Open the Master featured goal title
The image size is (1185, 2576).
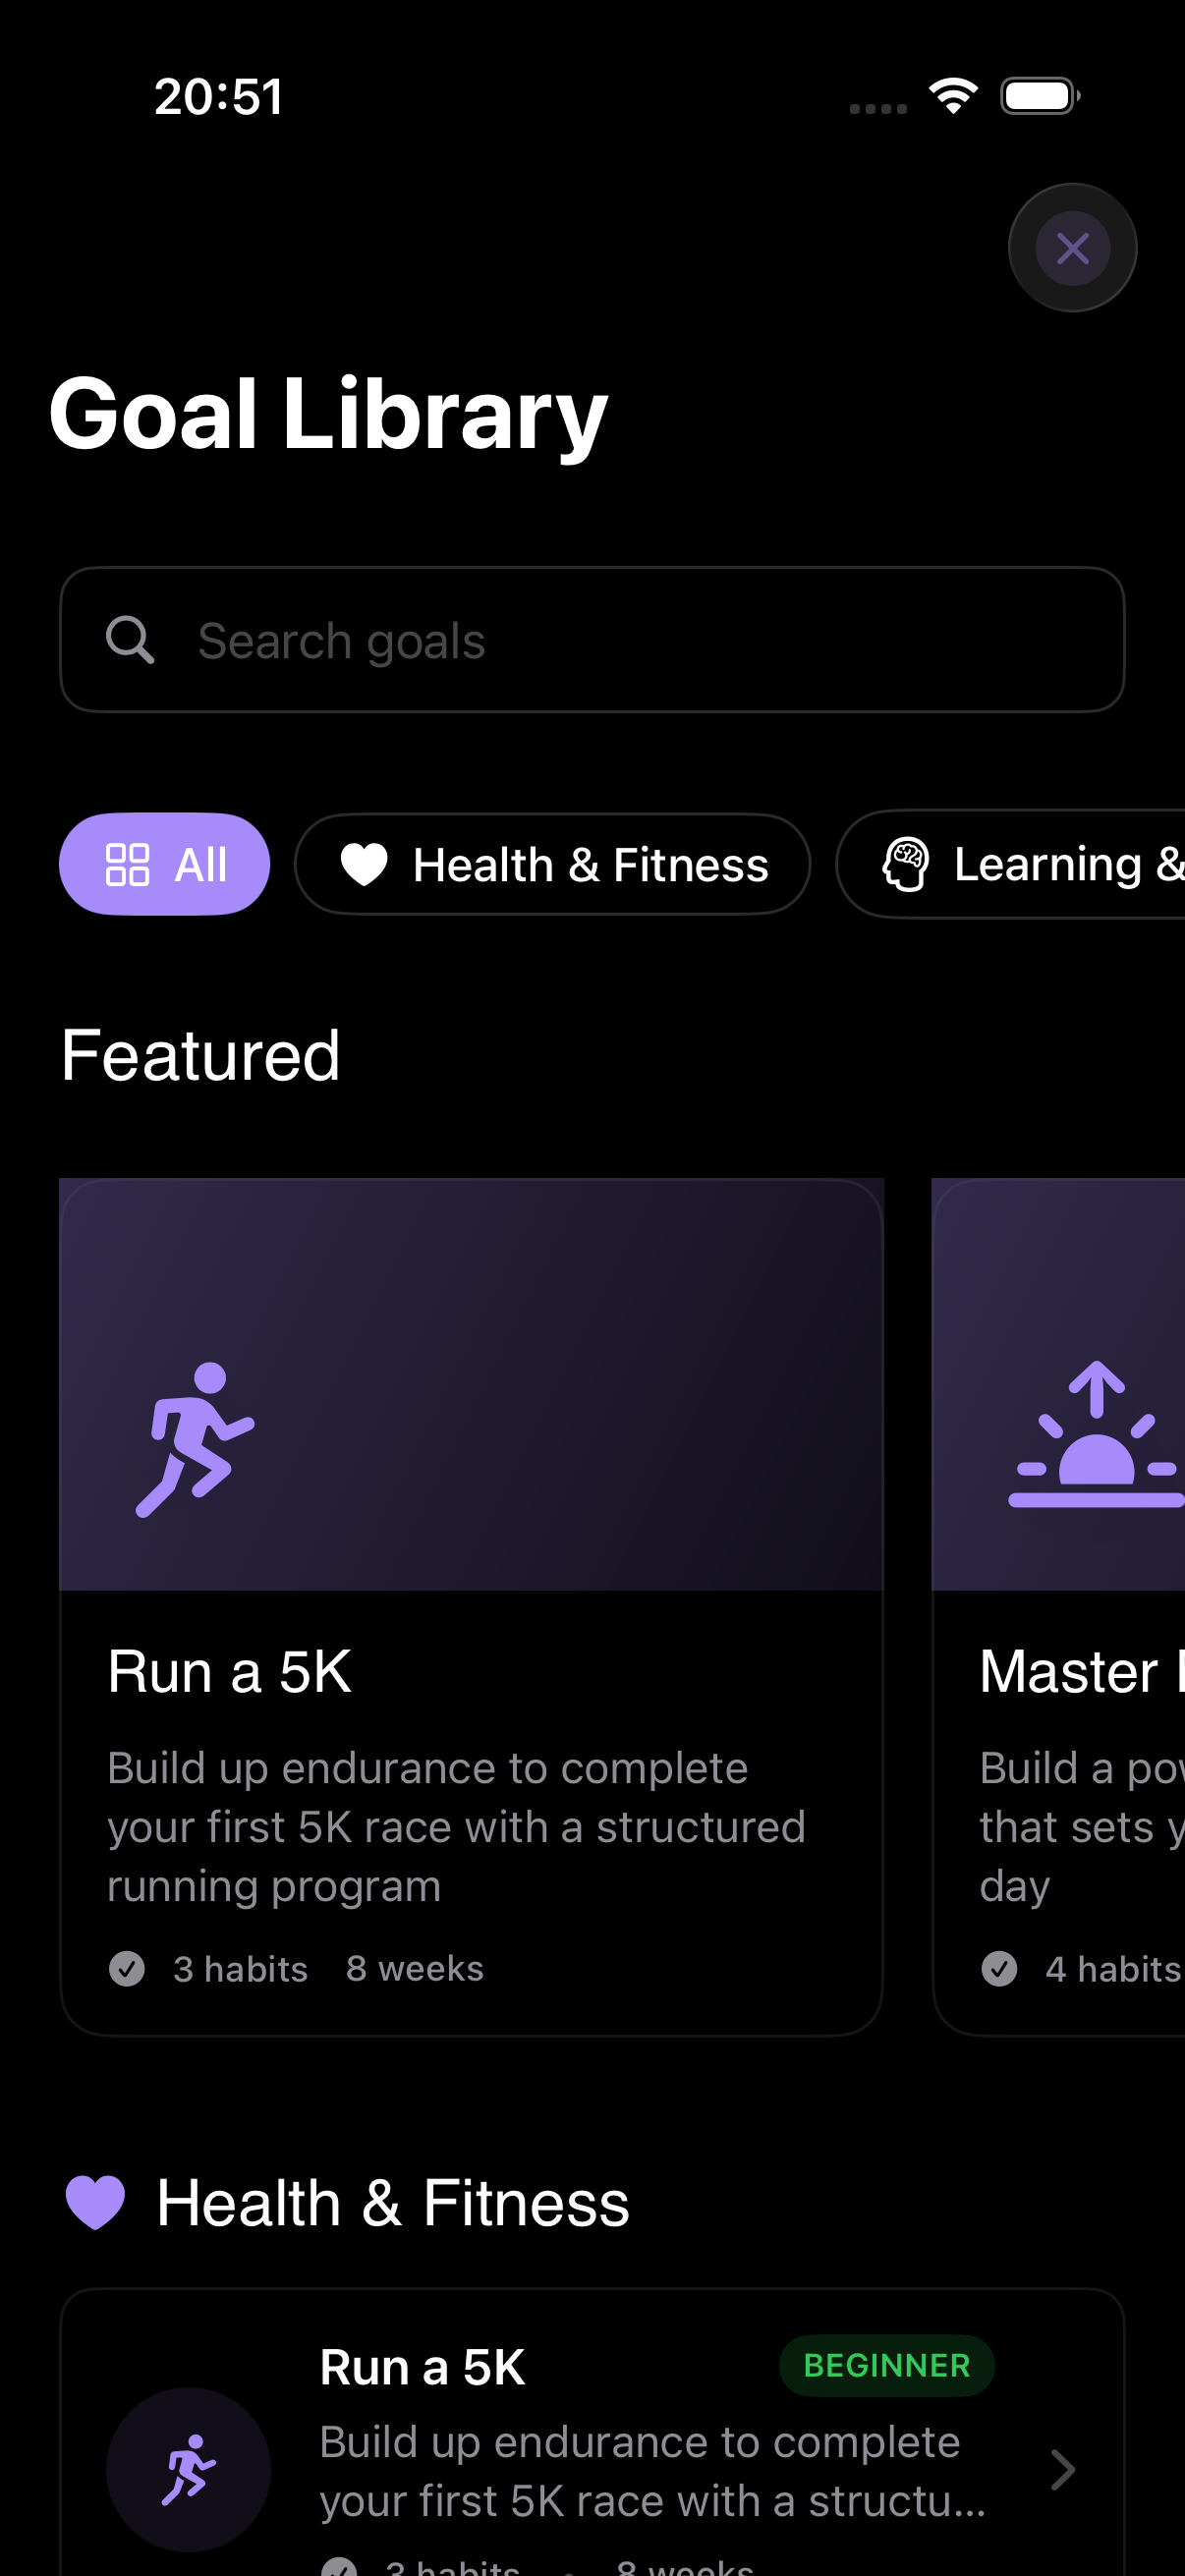click(1080, 1672)
